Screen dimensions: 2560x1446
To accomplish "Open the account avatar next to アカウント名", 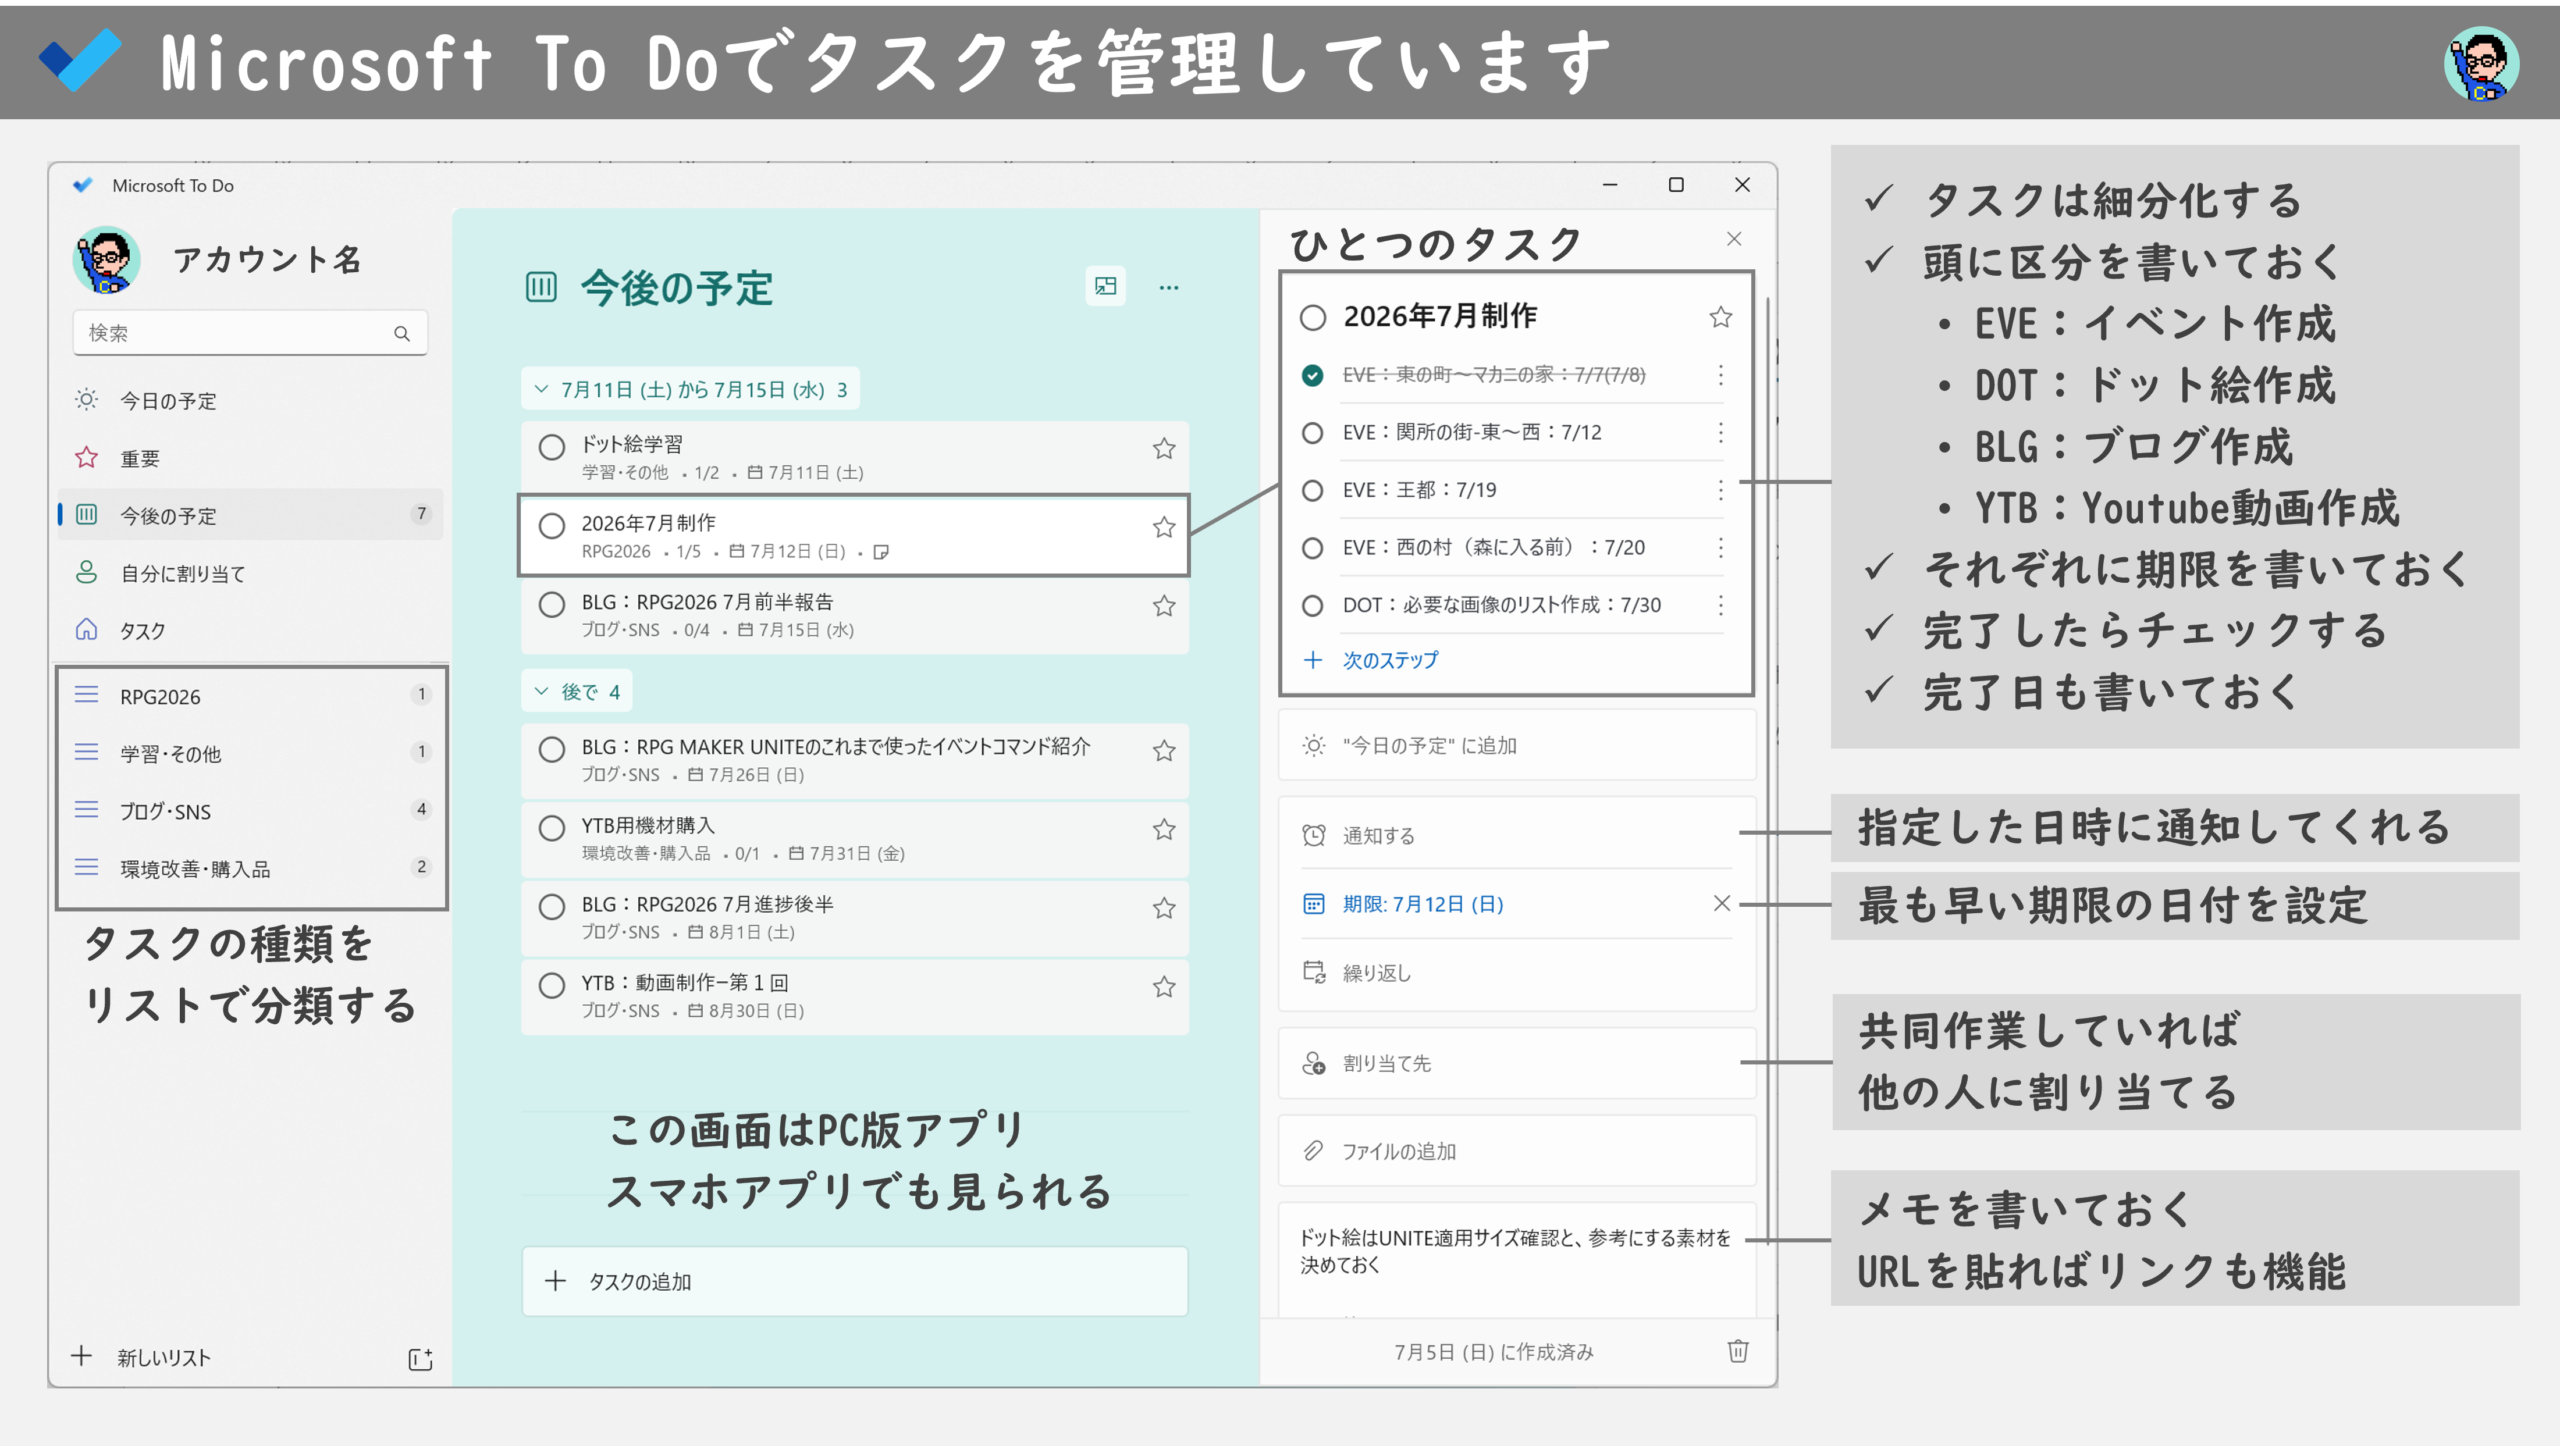I will 106,260.
